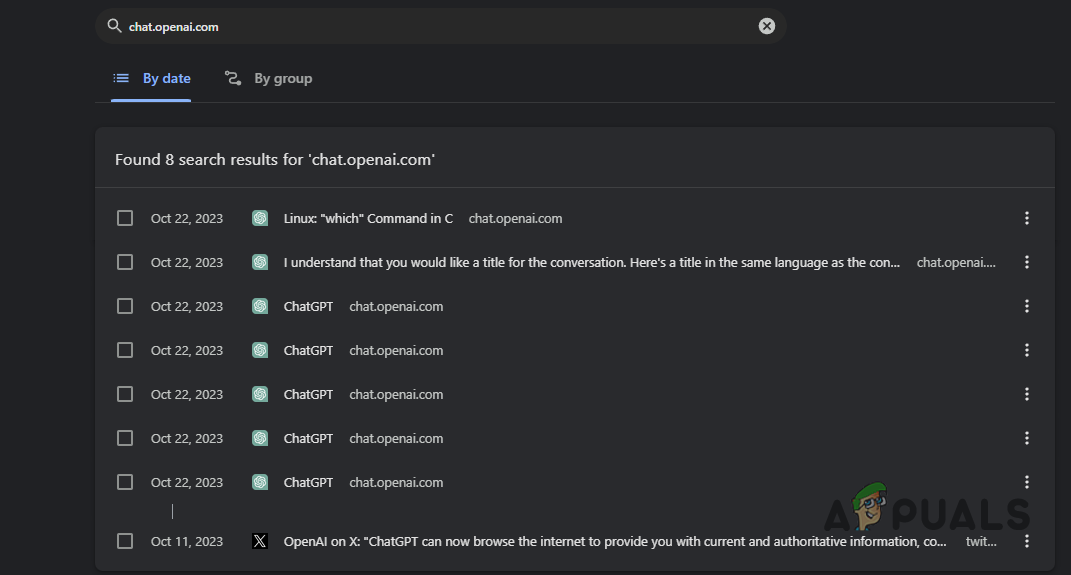Viewport: 1071px width, 575px height.
Task: Click the ChatGPT favicon beside Linux "which" Command
Action: [x=260, y=218]
